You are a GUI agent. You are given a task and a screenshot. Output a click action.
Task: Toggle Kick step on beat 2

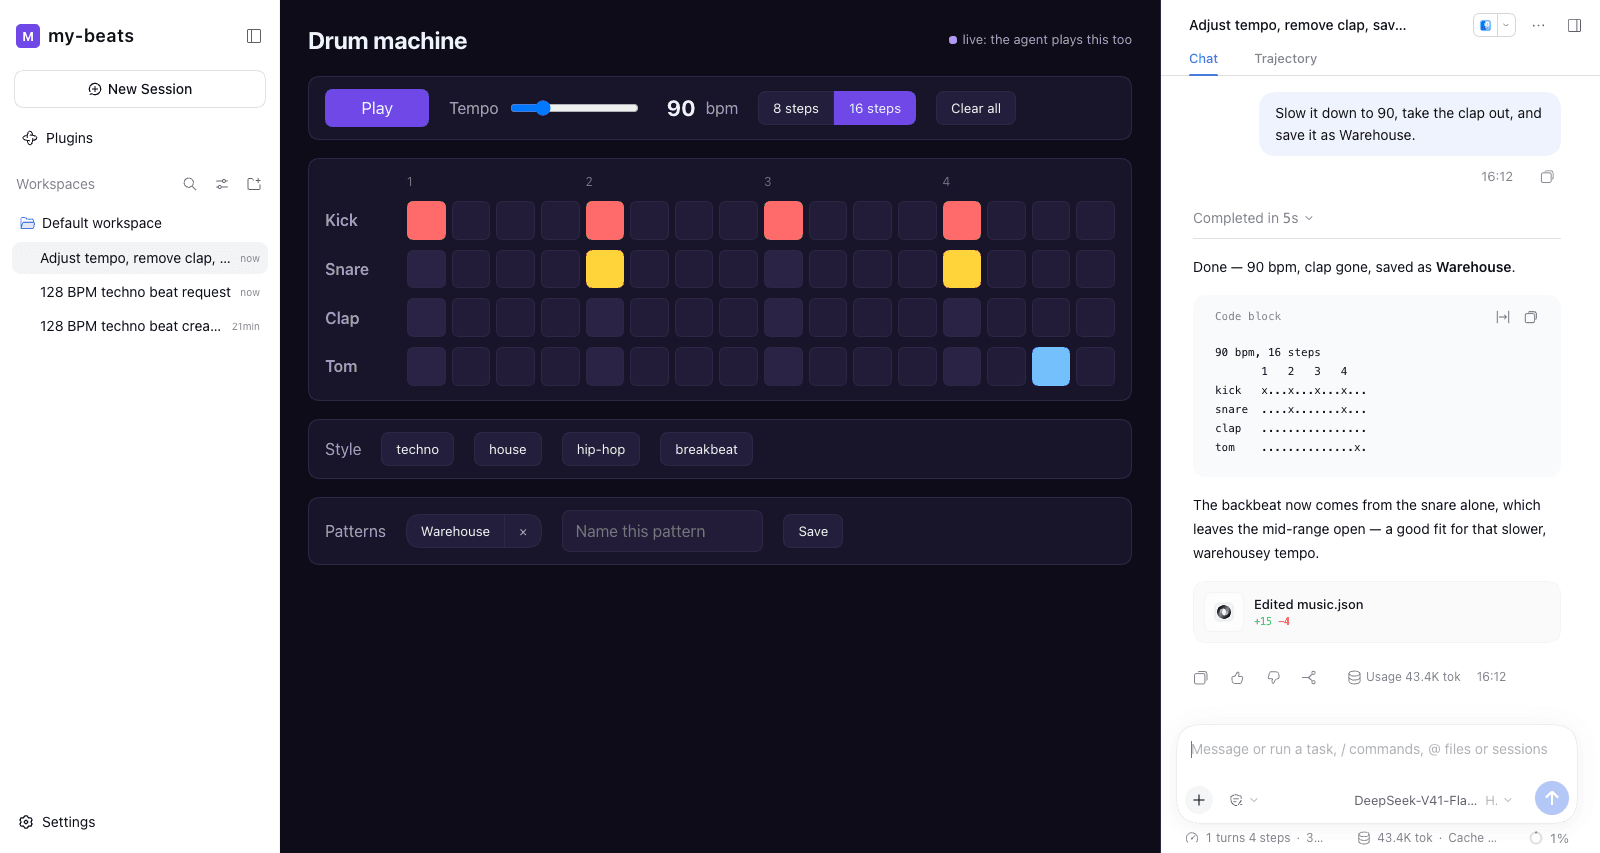pos(605,220)
